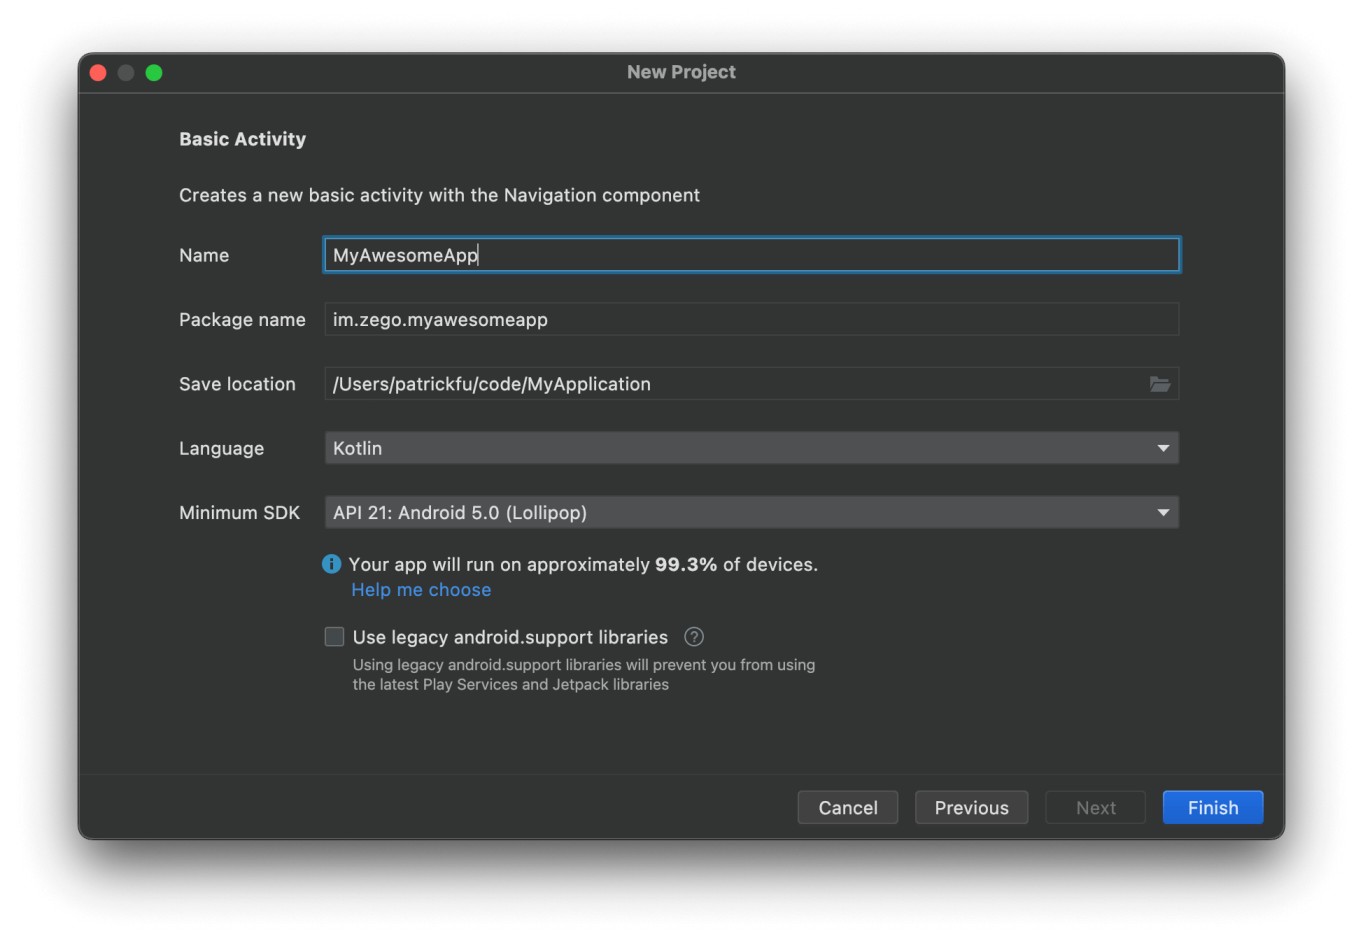Open the folder browser for save location
The height and width of the screenshot is (943, 1363).
[1160, 384]
